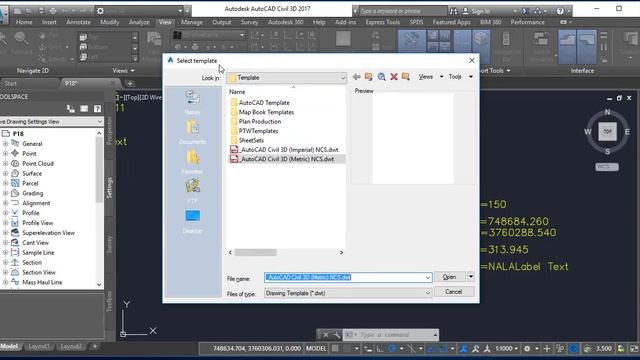Viewport: 640px width, 360px height.
Task: Click the Search the Web icon
Action: pyautogui.click(x=381, y=77)
